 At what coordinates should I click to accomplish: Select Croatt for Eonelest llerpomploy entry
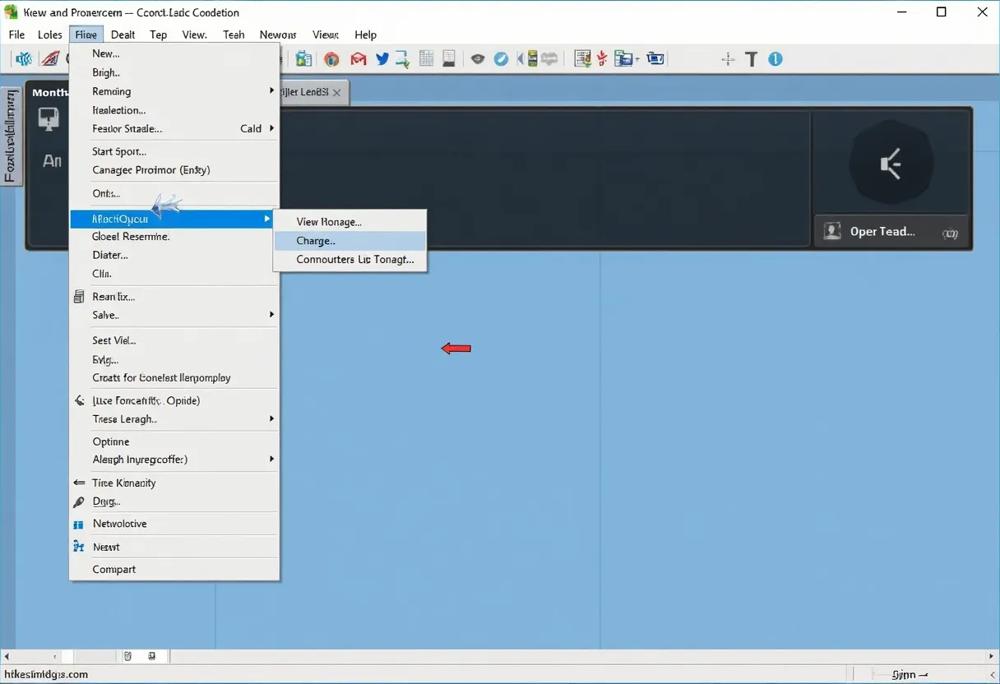point(174,378)
